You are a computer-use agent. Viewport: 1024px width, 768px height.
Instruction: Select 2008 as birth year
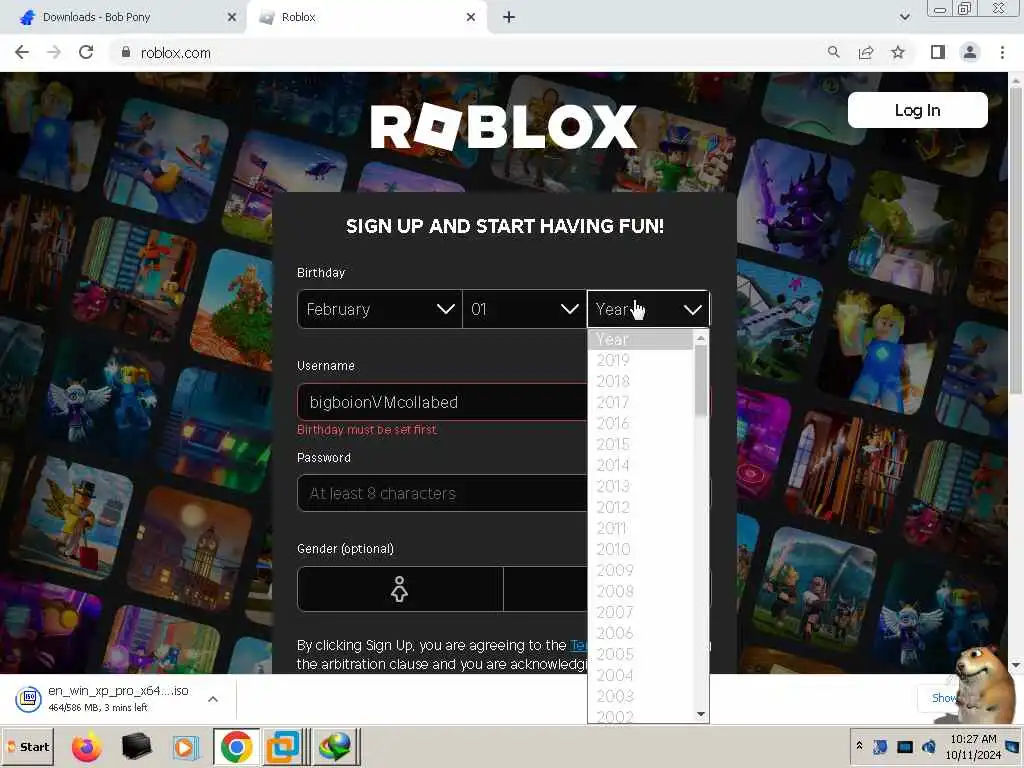640,591
